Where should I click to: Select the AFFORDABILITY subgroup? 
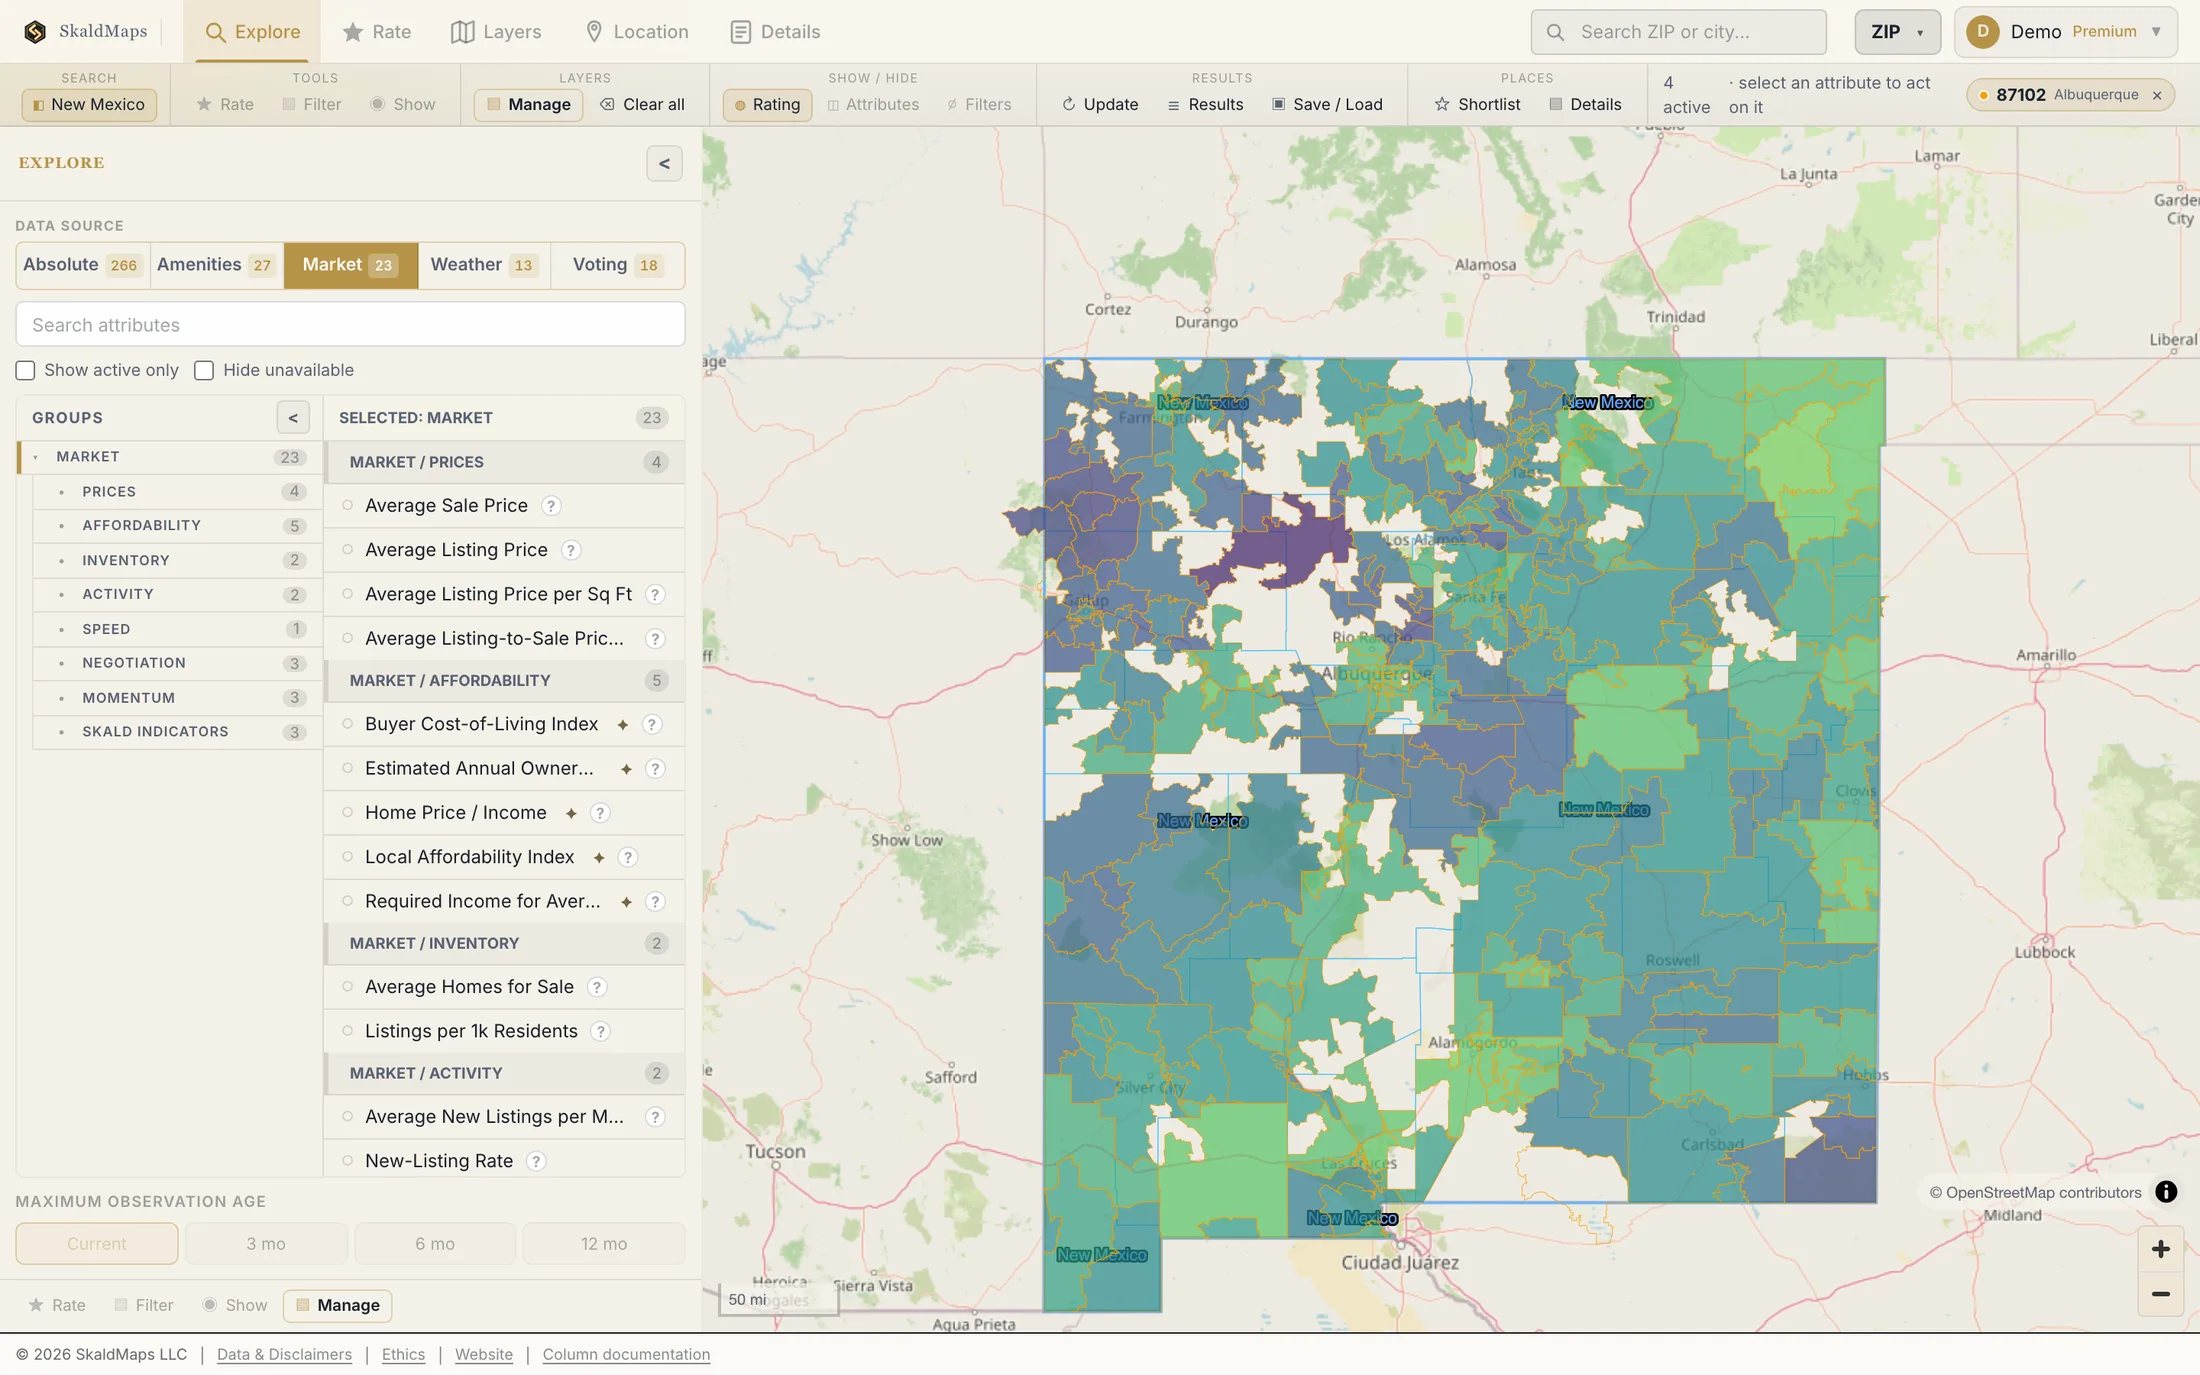click(177, 526)
